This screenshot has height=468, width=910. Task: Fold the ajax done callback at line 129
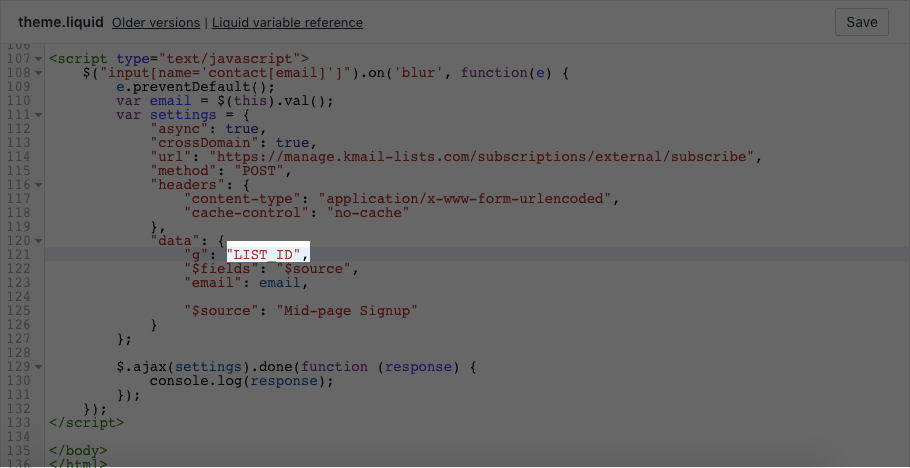coord(38,367)
